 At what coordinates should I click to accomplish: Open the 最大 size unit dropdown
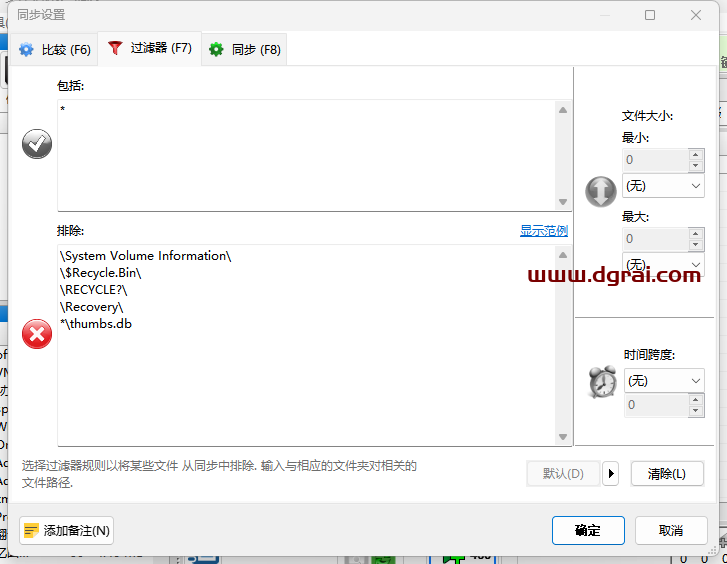(663, 264)
